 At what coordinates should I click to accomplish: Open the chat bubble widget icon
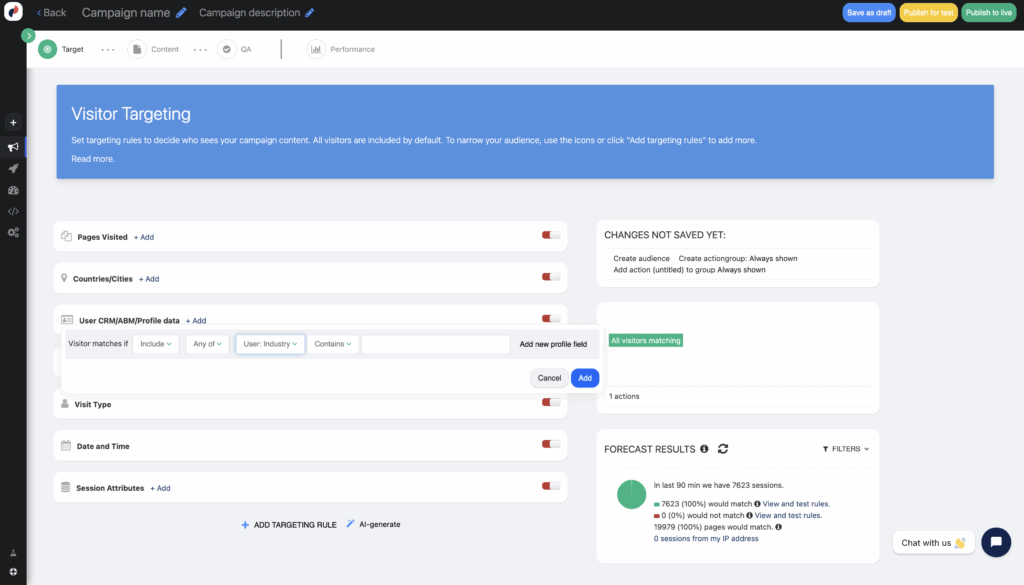click(x=995, y=542)
